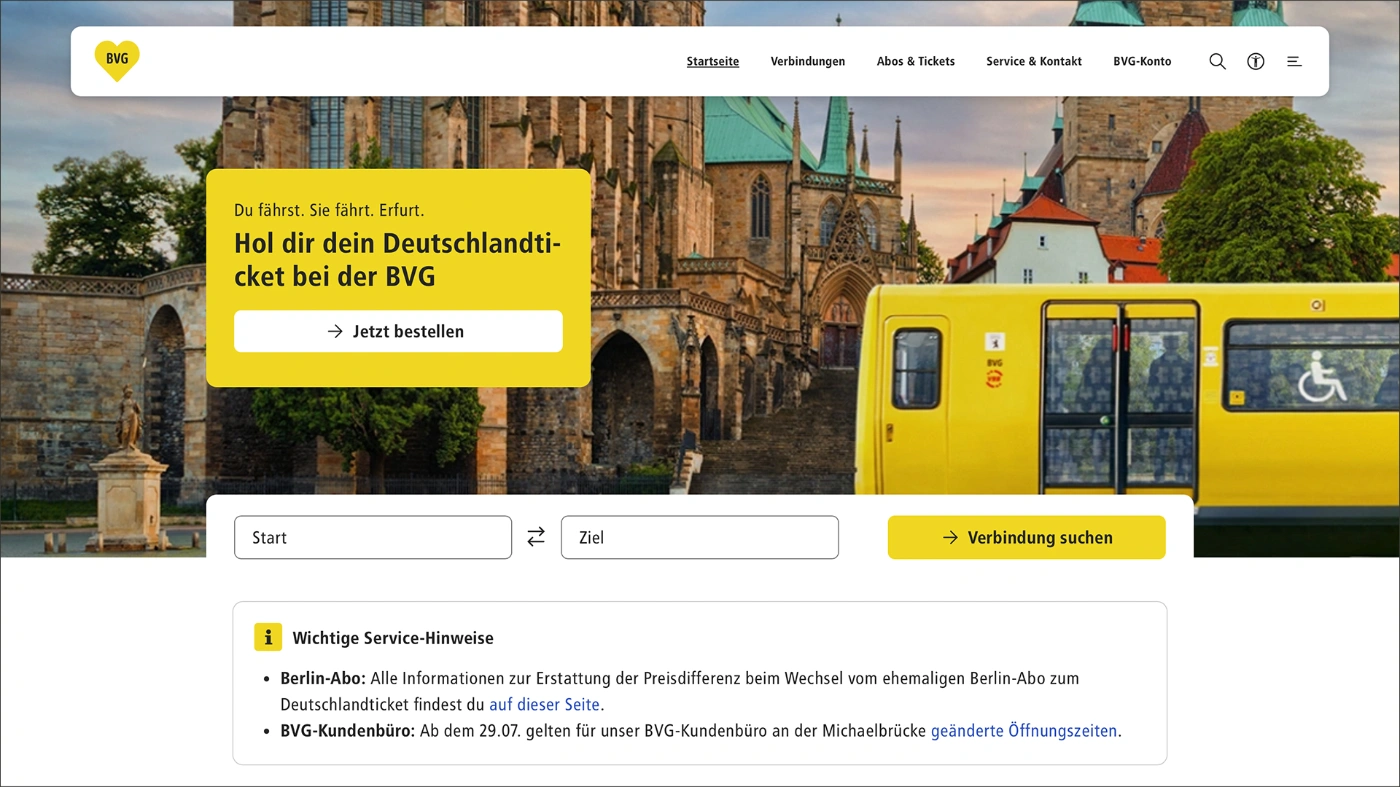Click the Verbindung suchen button

(x=1026, y=537)
